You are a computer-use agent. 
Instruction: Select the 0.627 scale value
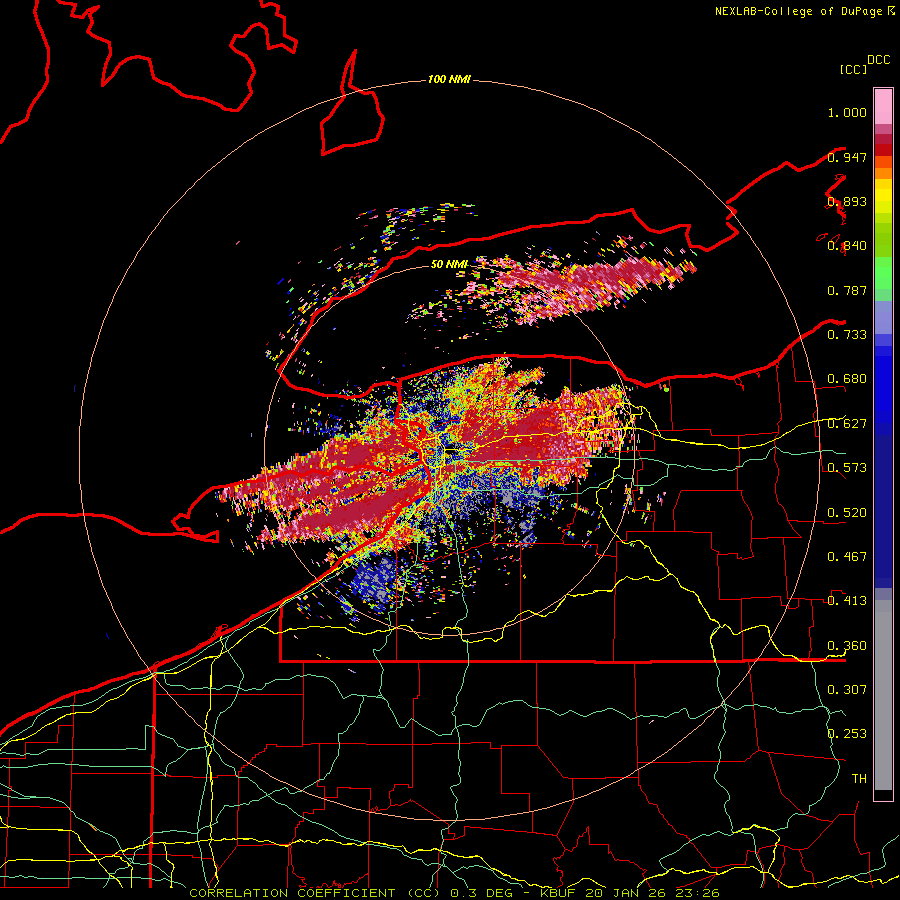click(847, 424)
